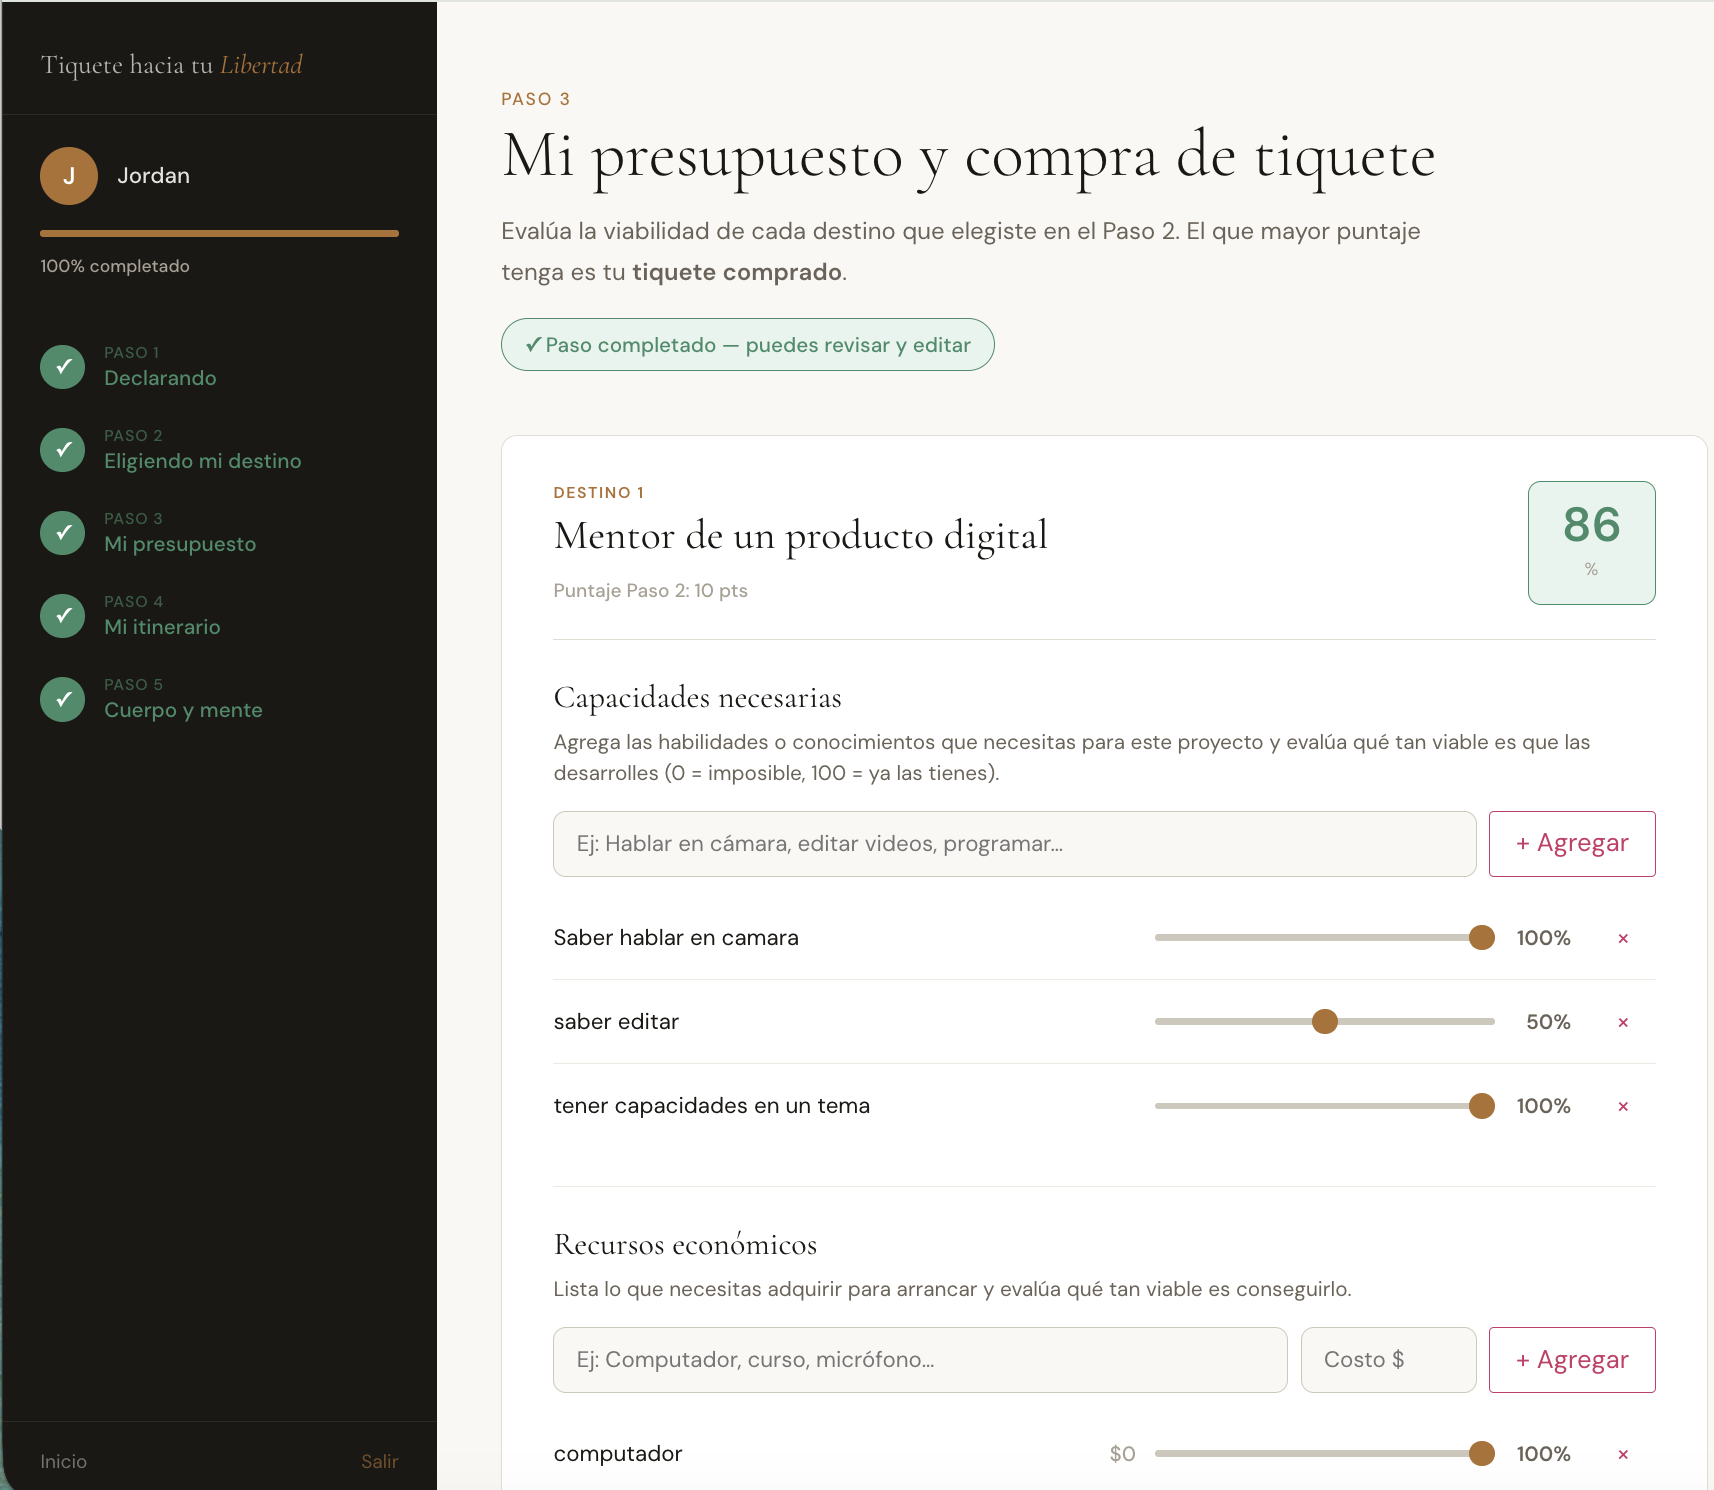Click the Paso 2 green checkmark icon
Viewport: 1714px width, 1490px height.
click(x=63, y=450)
